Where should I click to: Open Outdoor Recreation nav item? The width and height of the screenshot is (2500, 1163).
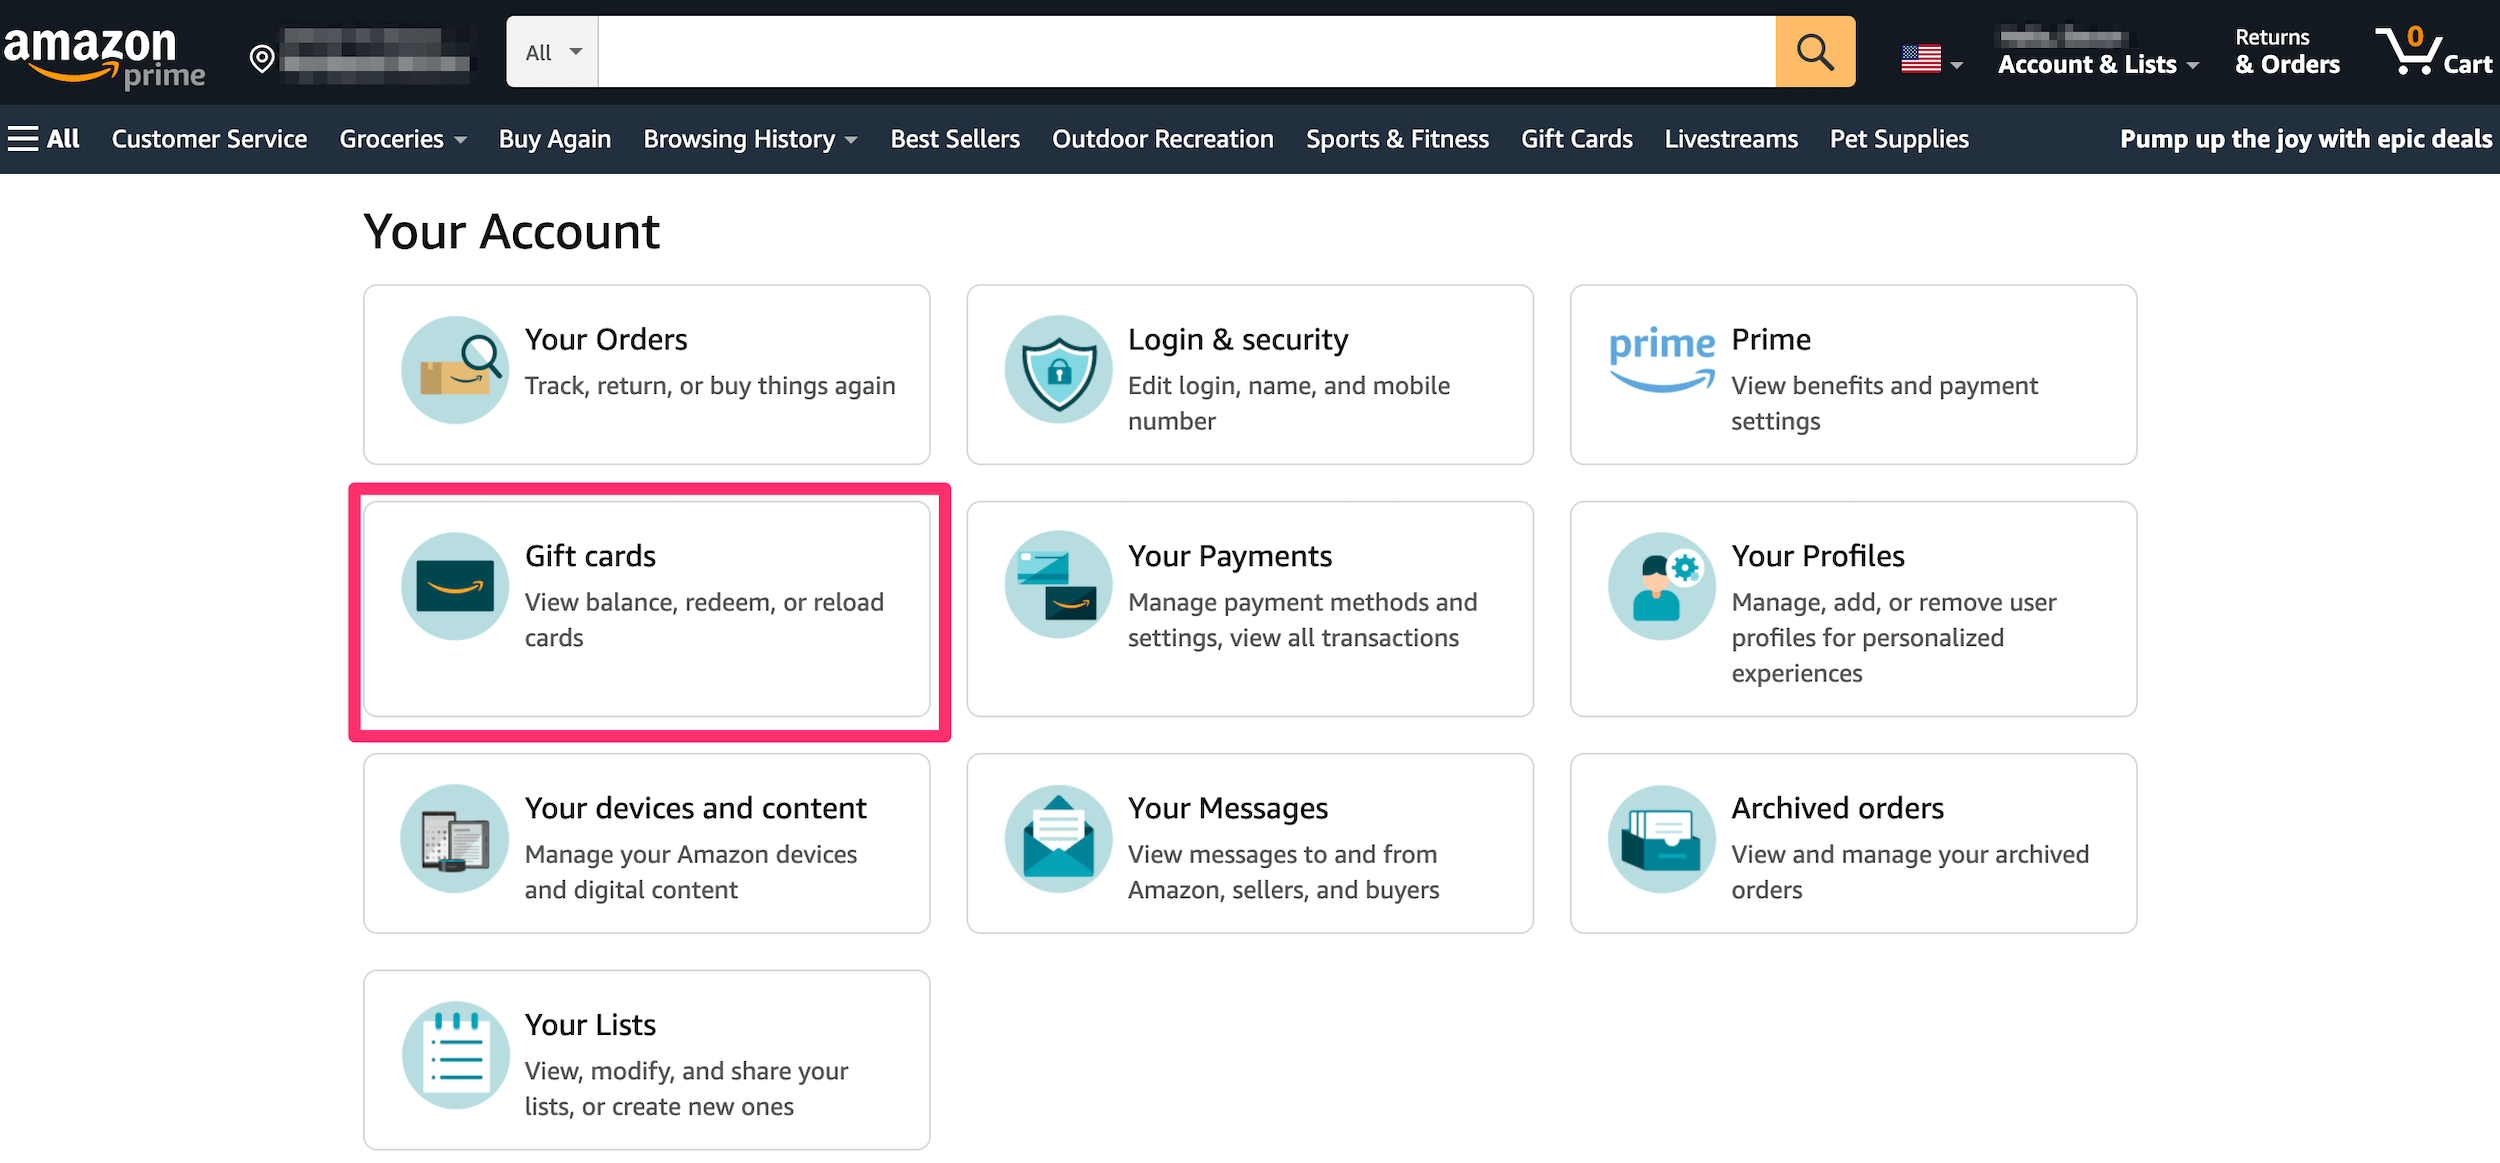(1163, 139)
